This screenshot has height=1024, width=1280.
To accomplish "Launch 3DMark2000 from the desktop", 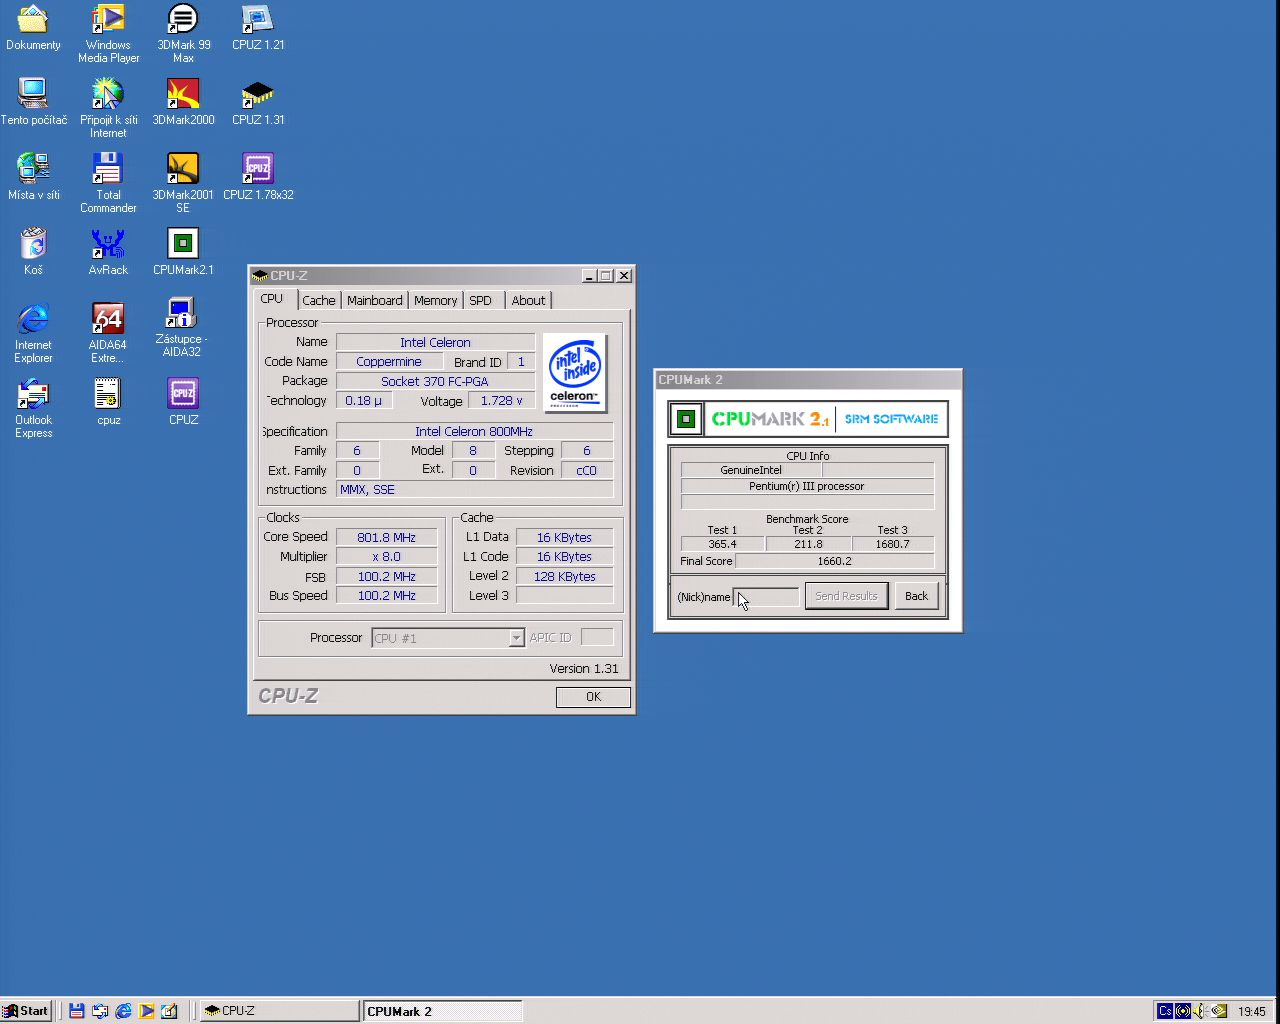I will (183, 101).
